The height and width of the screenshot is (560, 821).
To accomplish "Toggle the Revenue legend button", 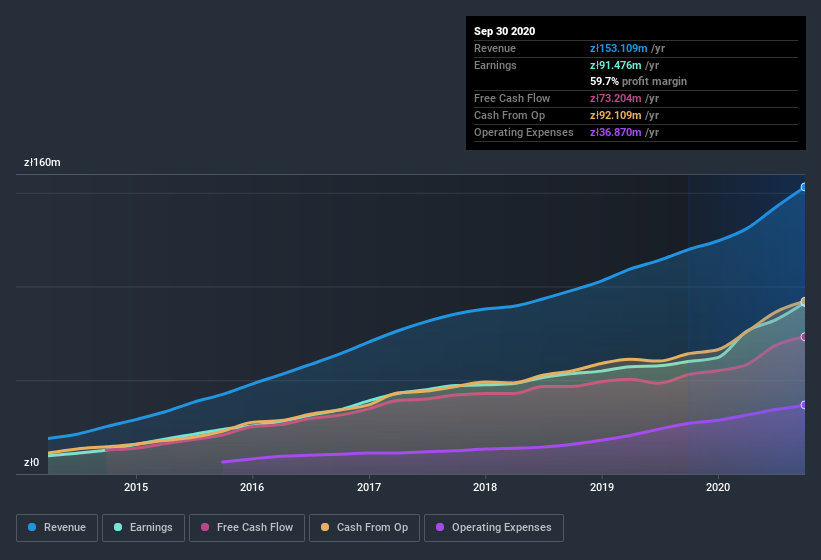I will click(57, 528).
